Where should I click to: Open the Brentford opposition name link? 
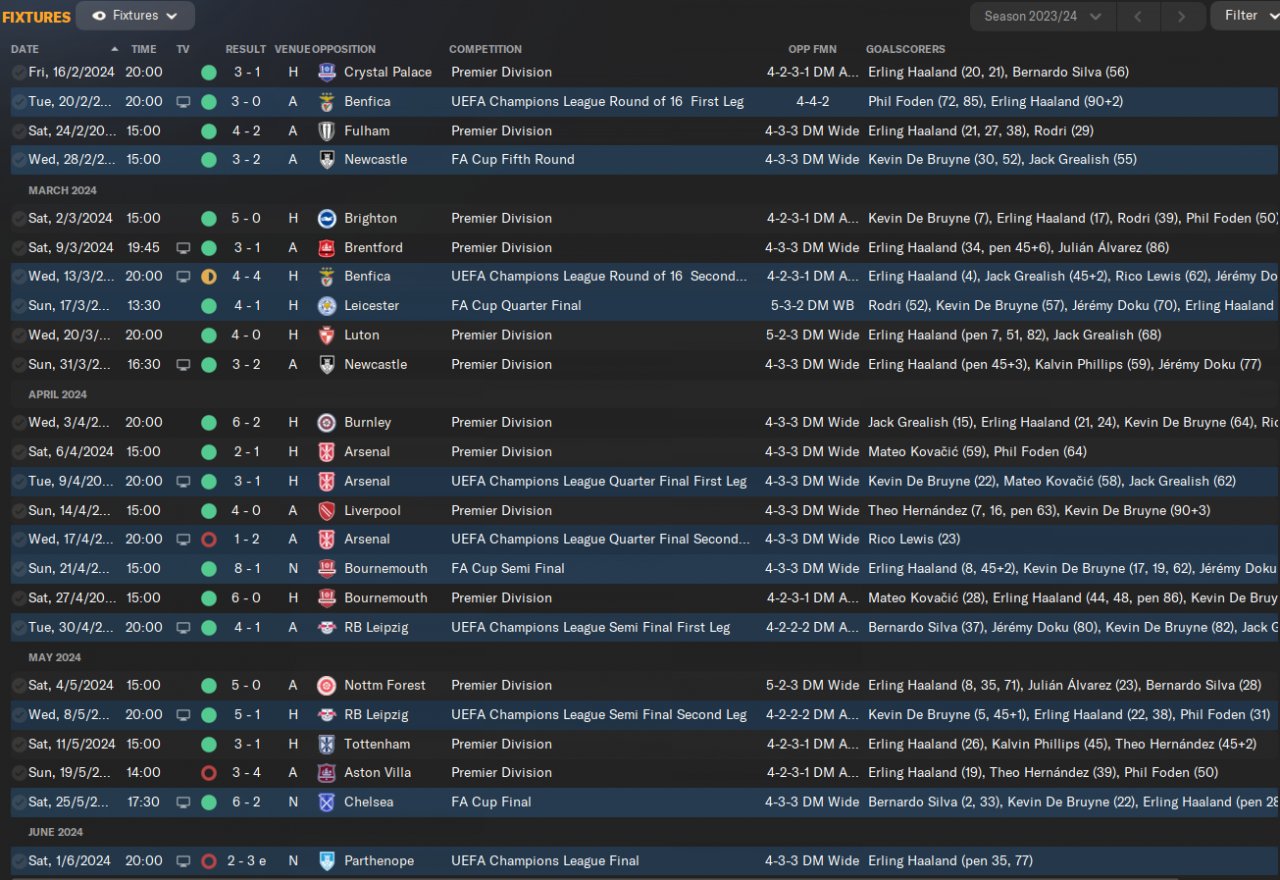pyautogui.click(x=373, y=248)
